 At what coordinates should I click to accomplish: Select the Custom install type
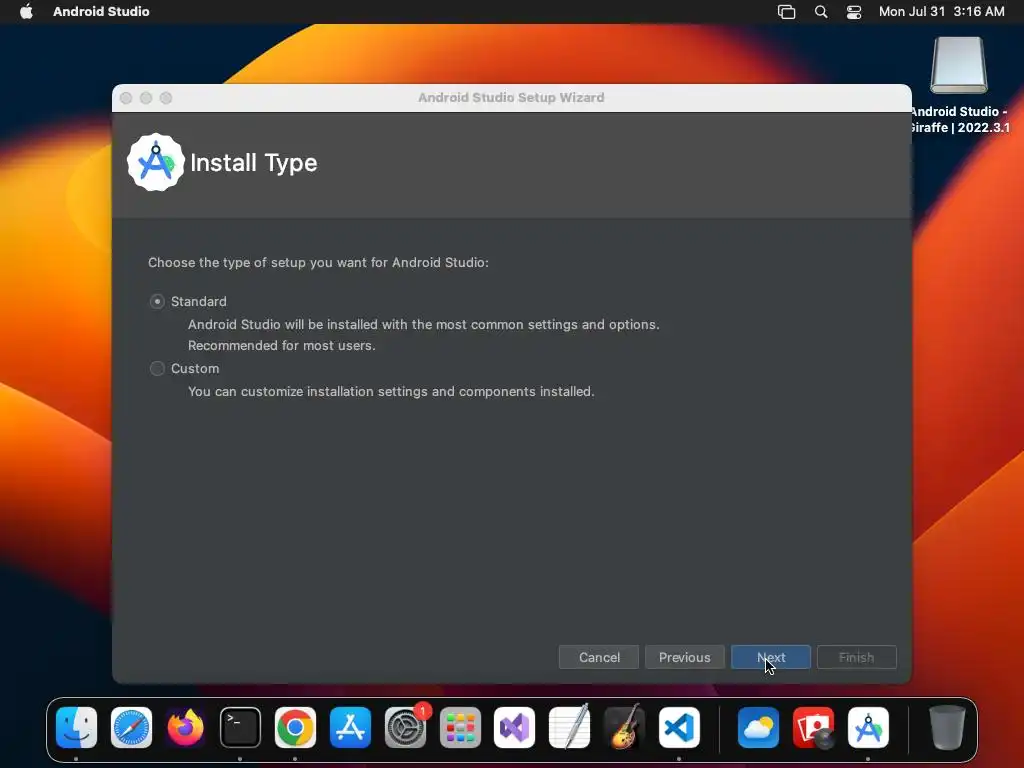157,368
